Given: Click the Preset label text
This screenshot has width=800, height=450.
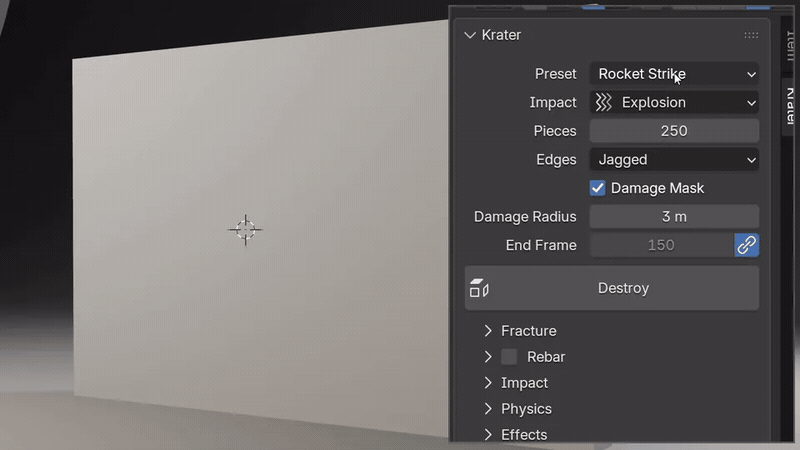Looking at the screenshot, I should tap(556, 74).
